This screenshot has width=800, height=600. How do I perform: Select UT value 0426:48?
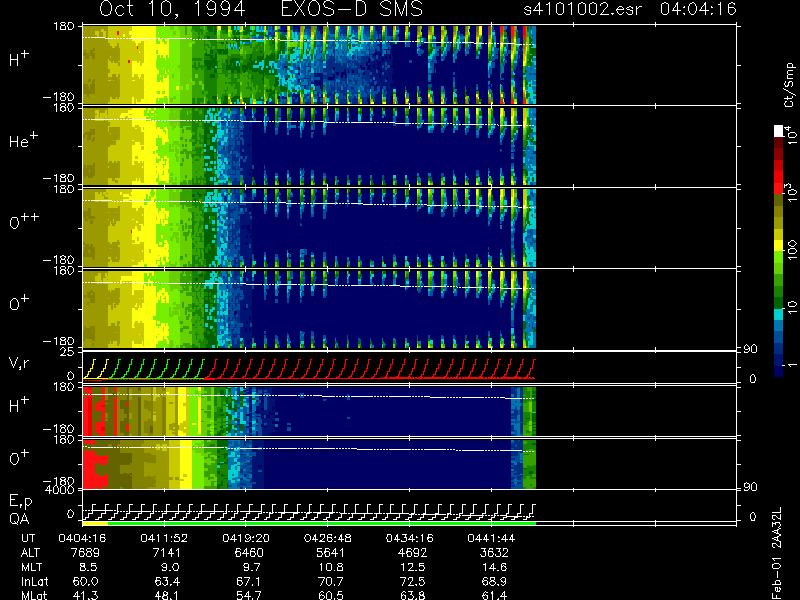328,538
